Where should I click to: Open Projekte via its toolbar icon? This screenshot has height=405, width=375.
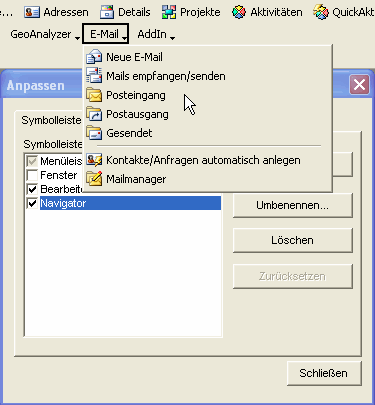tap(169, 12)
